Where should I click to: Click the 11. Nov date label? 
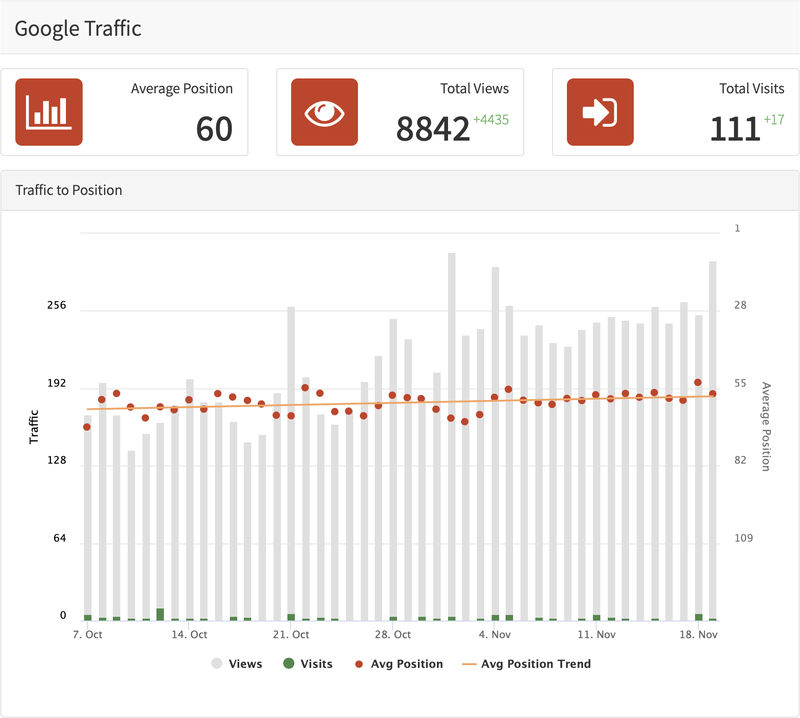point(596,634)
